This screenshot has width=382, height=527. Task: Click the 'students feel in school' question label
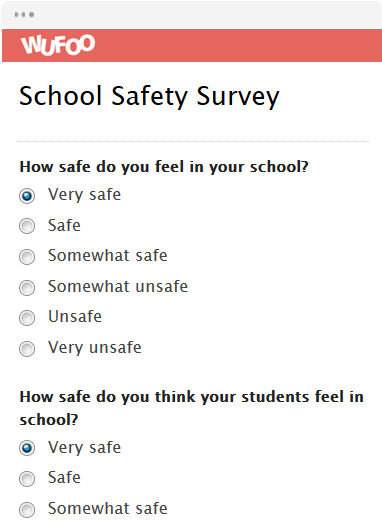[x=192, y=408]
